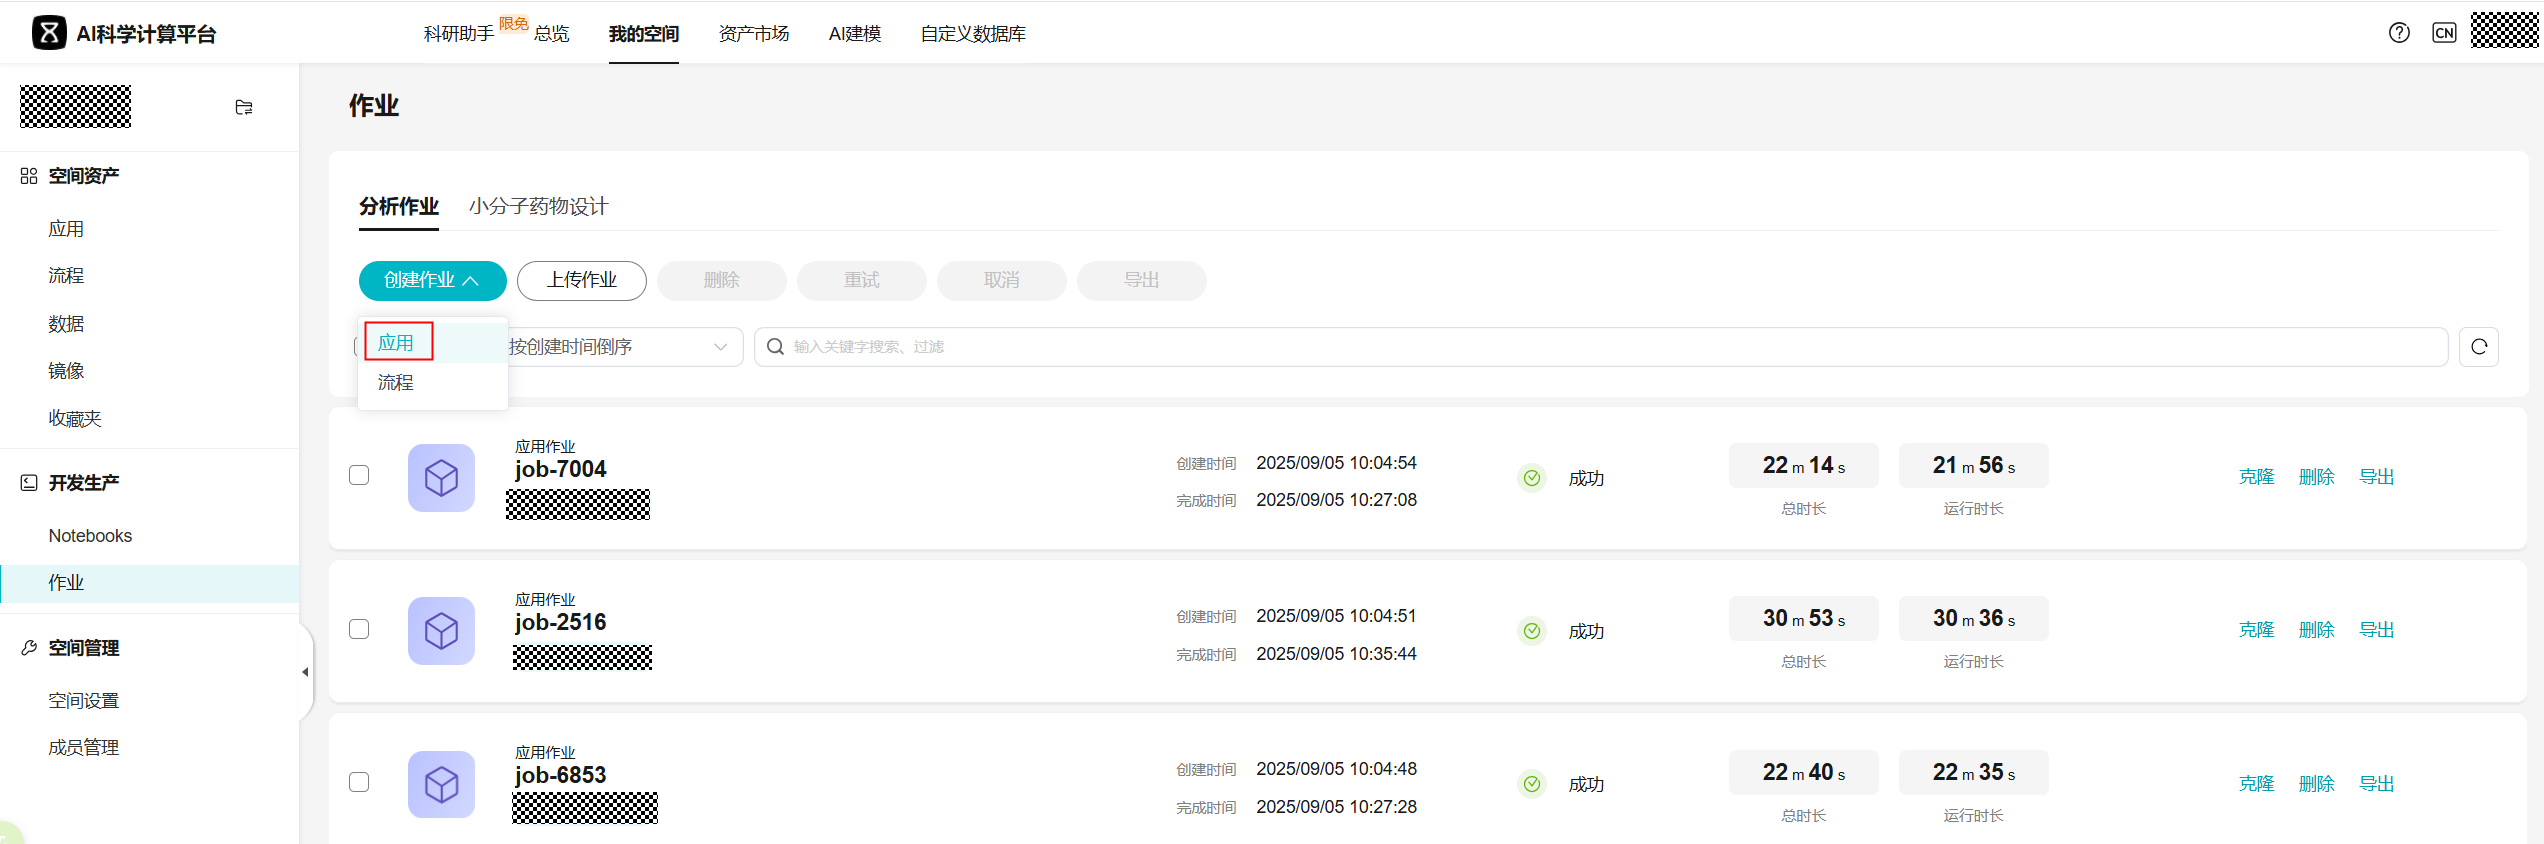Tick the checkbox for job-2516

pyautogui.click(x=359, y=629)
